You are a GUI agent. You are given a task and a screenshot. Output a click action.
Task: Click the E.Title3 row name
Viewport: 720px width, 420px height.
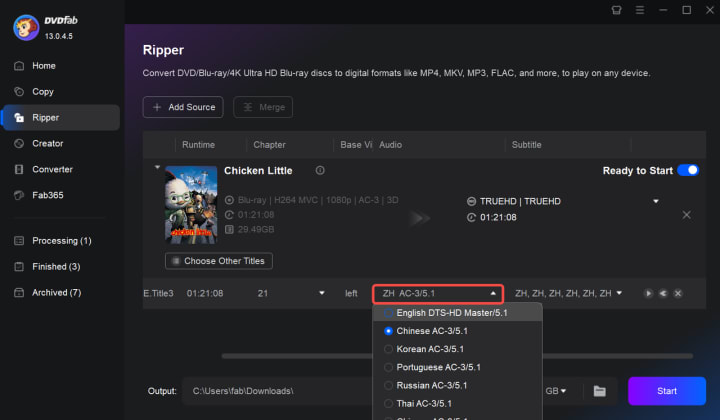tap(158, 293)
